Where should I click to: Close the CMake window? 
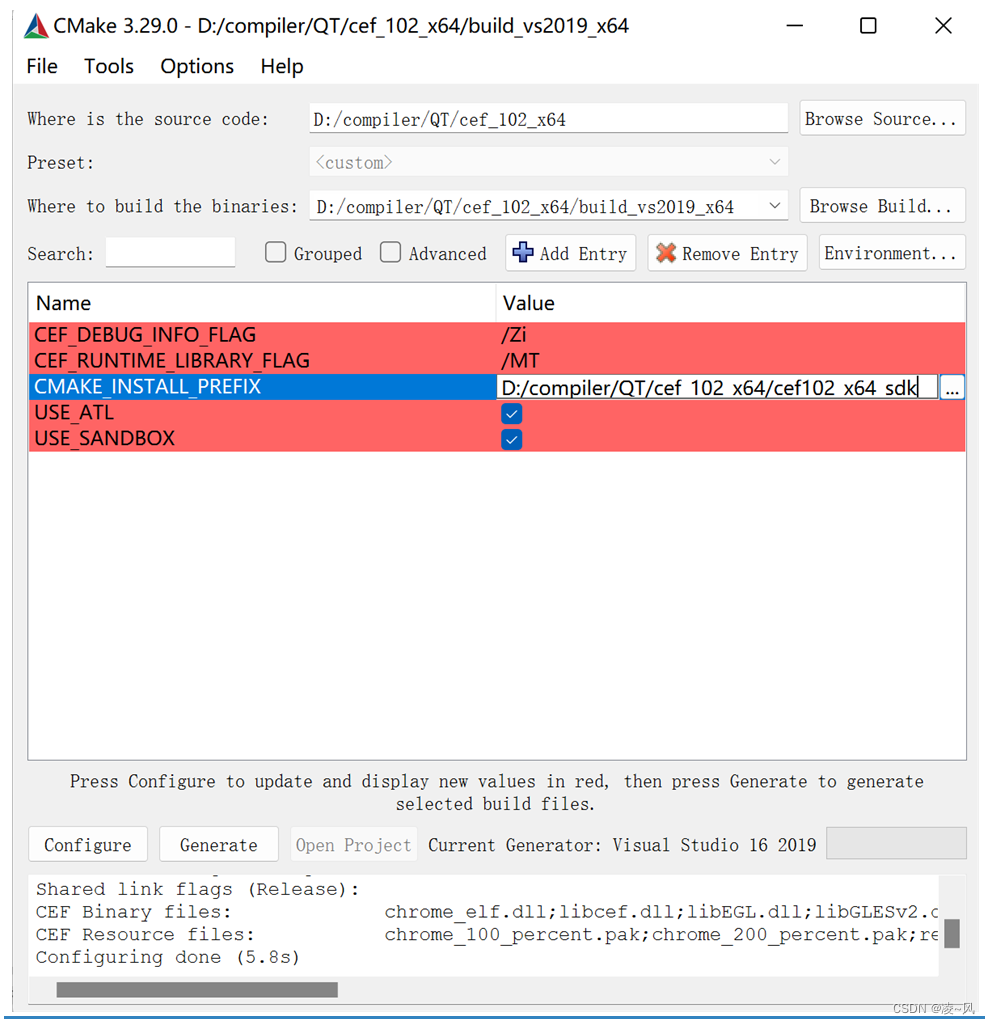point(943,26)
